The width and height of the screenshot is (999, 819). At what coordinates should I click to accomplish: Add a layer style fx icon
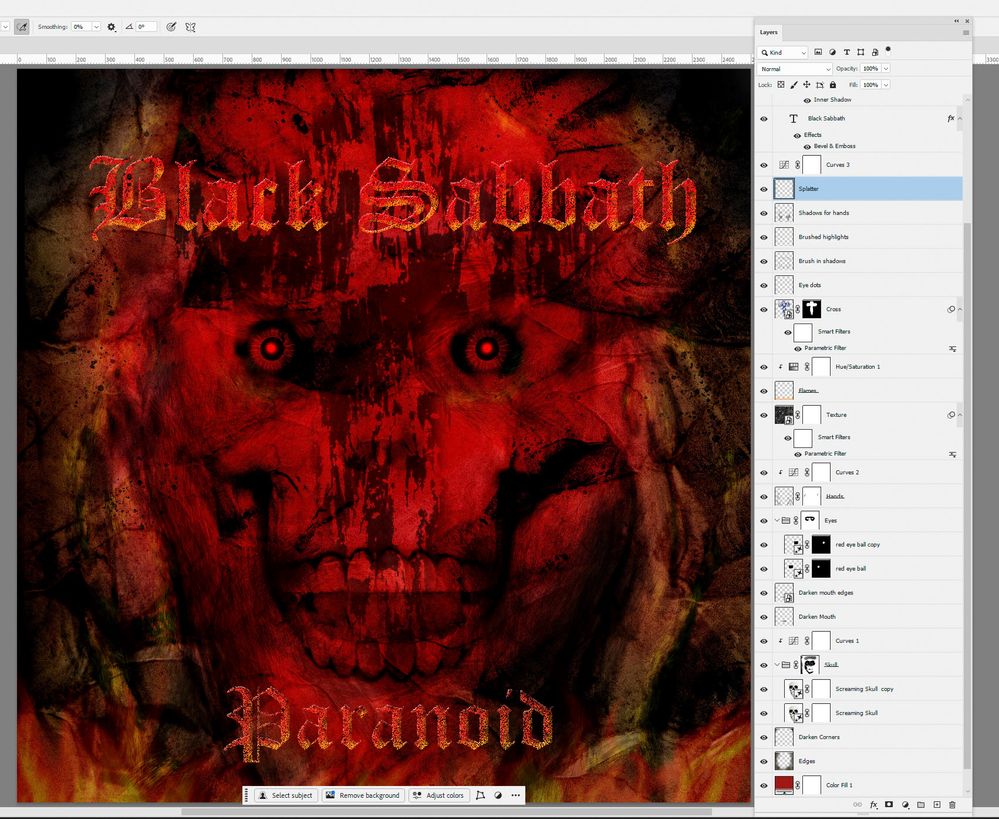[873, 805]
